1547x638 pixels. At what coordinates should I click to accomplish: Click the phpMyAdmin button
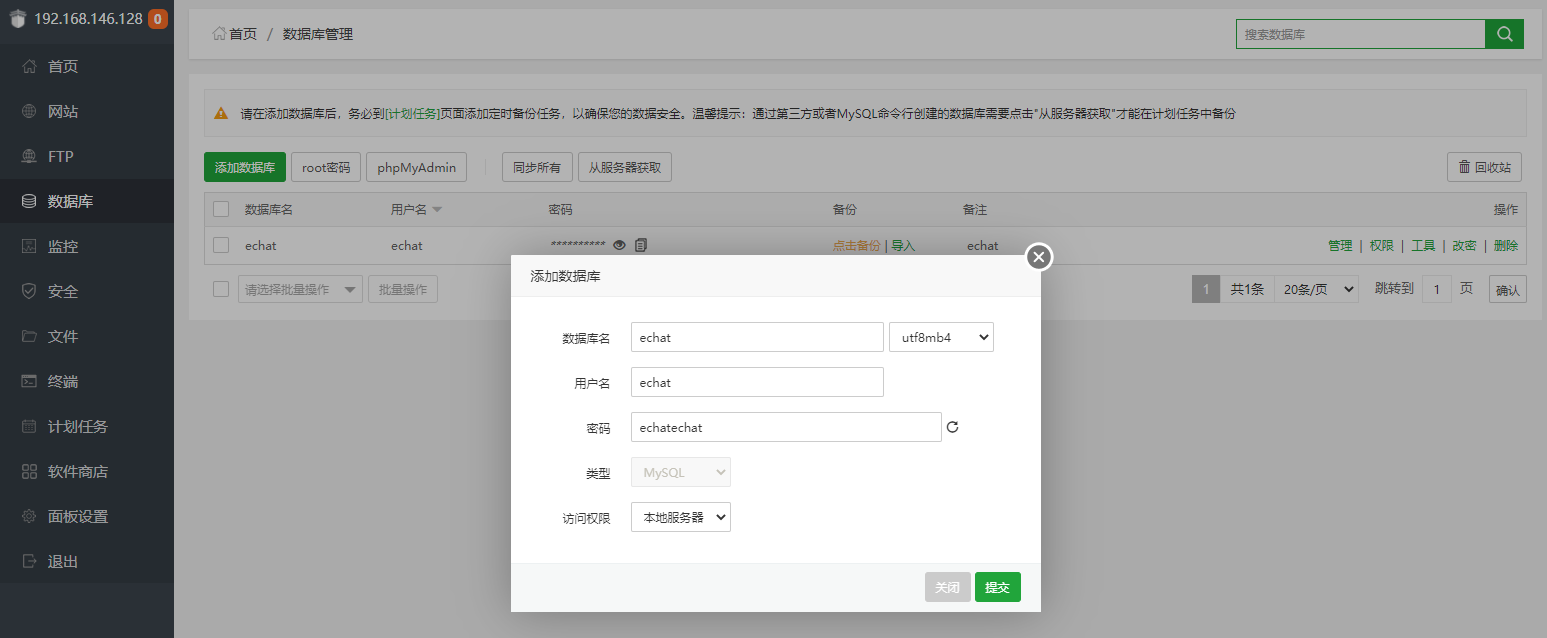(x=417, y=167)
